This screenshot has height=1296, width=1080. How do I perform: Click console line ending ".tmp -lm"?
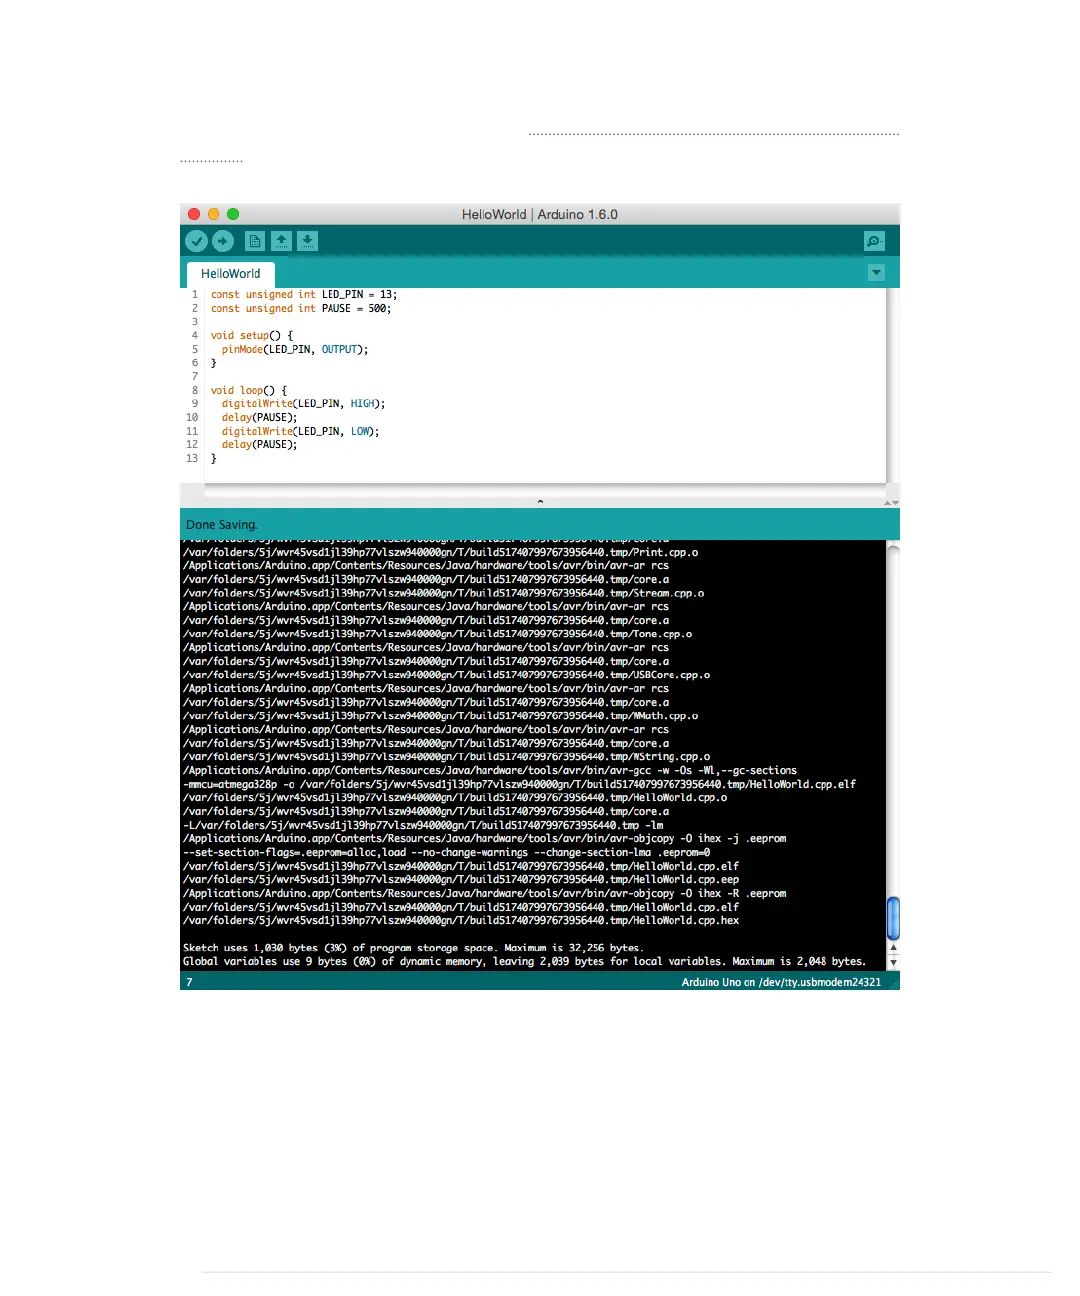pyautogui.click(x=423, y=826)
